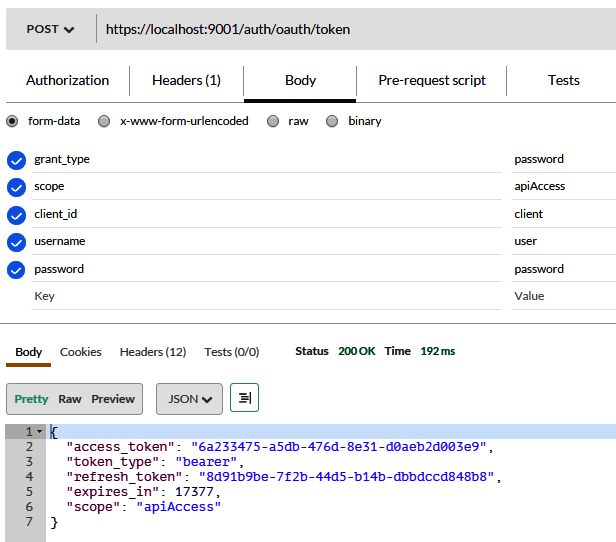Edit the apiAccess value field
The width and height of the screenshot is (616, 542).
coord(564,186)
